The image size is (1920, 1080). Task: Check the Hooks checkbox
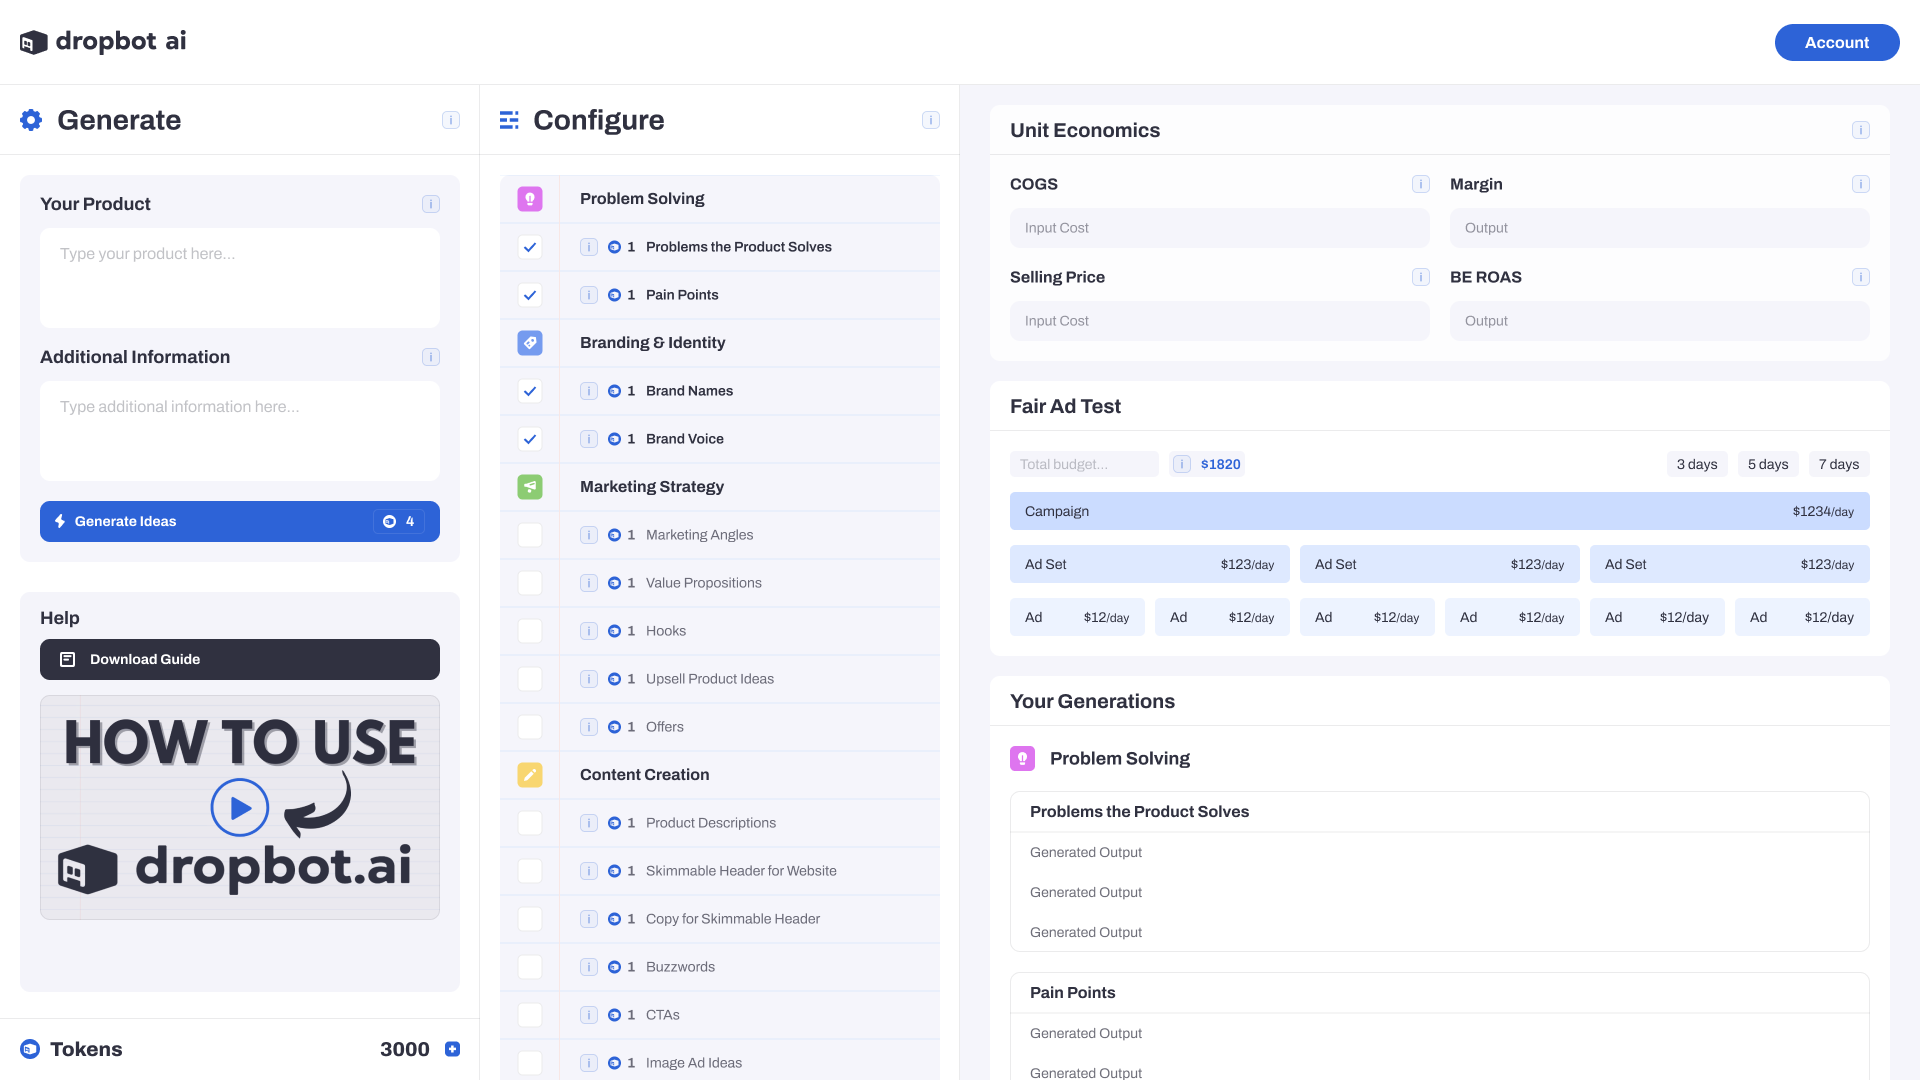click(x=530, y=631)
